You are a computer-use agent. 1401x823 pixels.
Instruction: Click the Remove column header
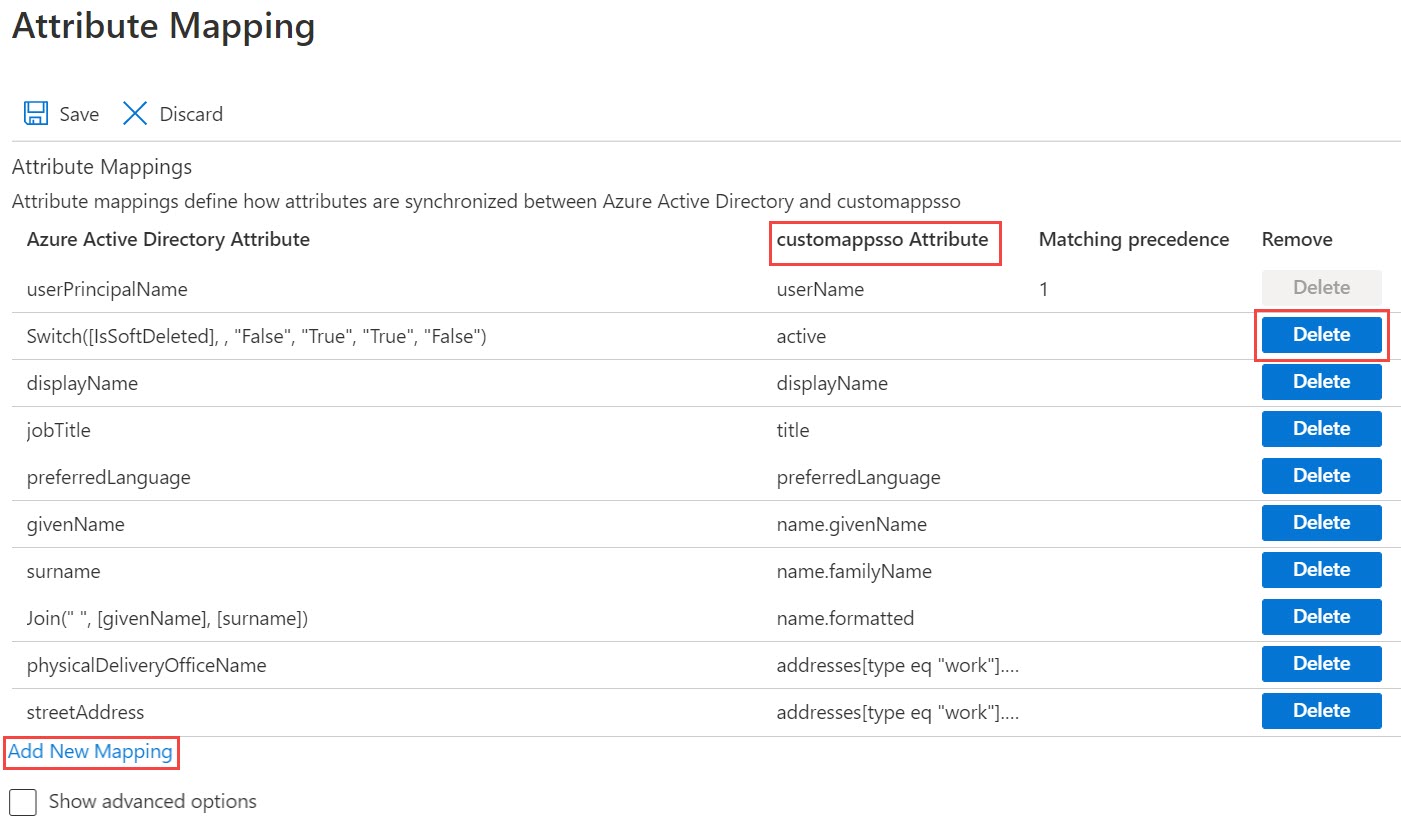pos(1297,240)
